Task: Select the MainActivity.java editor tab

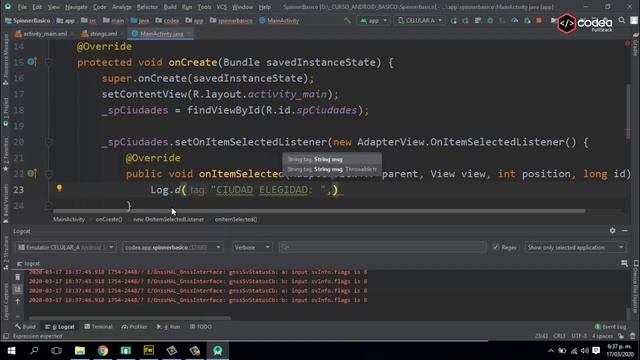Action: (x=161, y=34)
